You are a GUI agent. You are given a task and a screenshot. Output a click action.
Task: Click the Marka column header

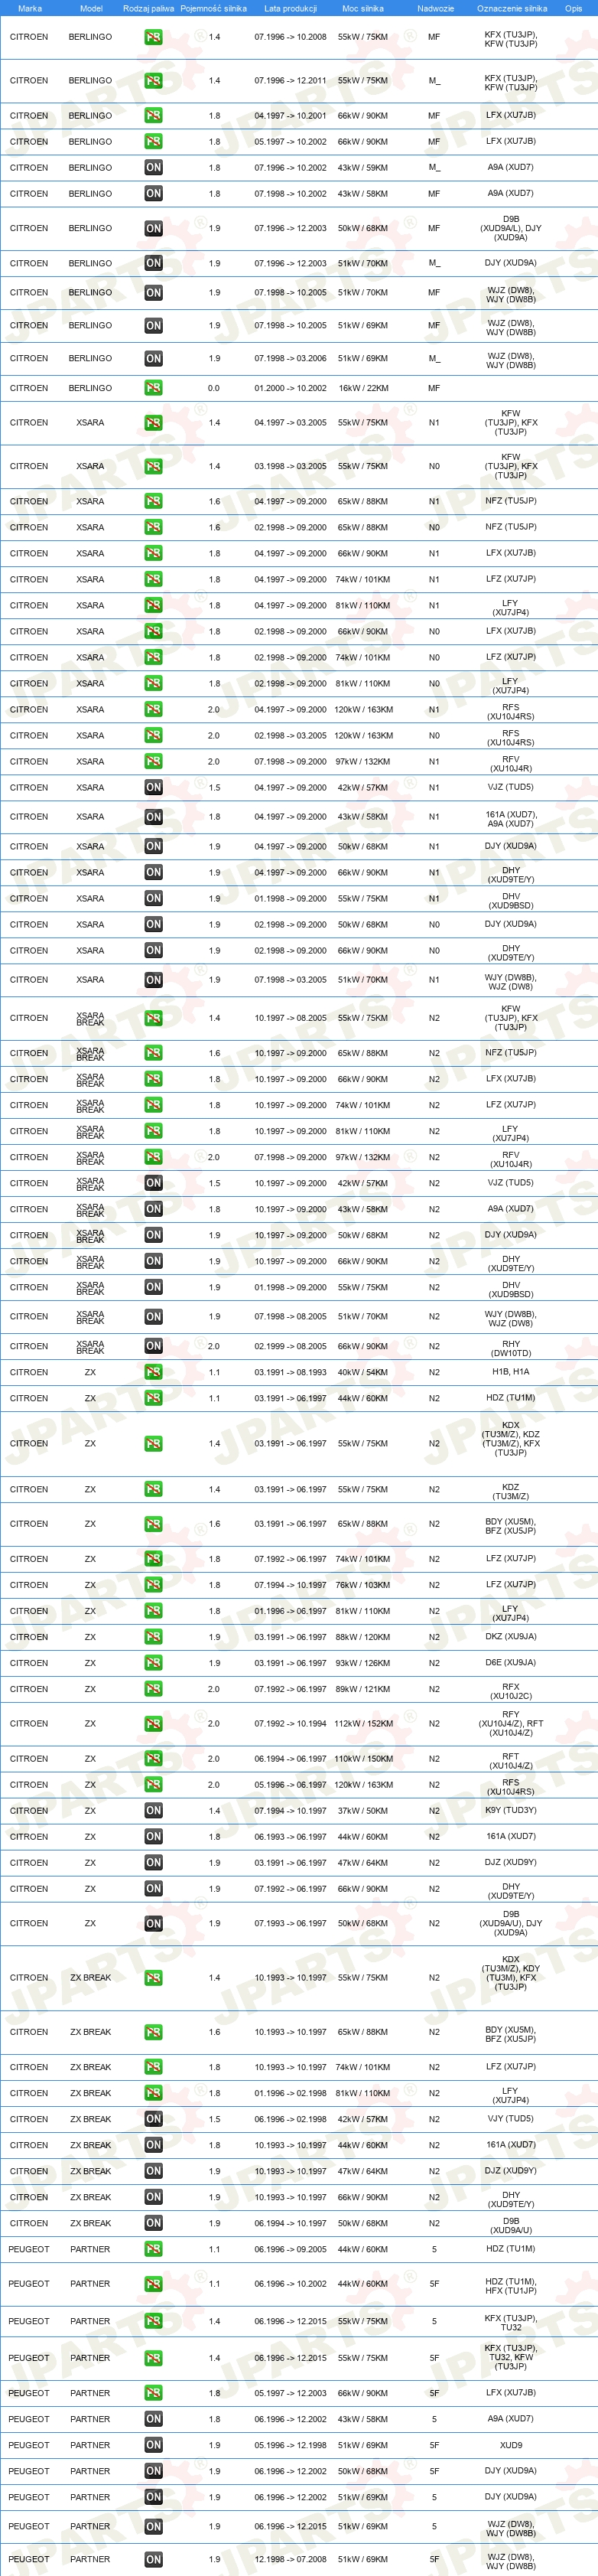click(30, 8)
